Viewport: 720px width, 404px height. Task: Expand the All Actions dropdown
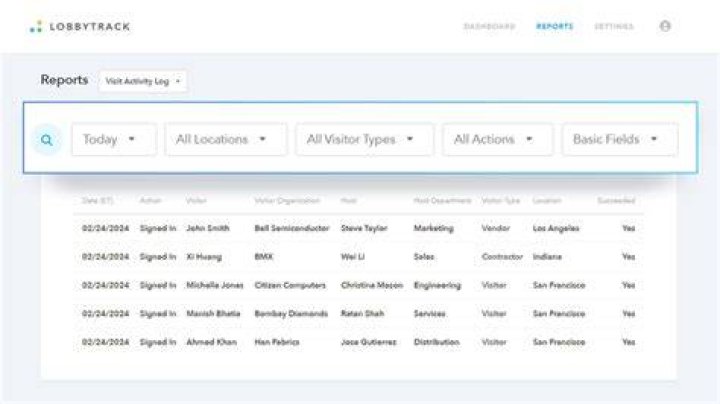click(498, 139)
